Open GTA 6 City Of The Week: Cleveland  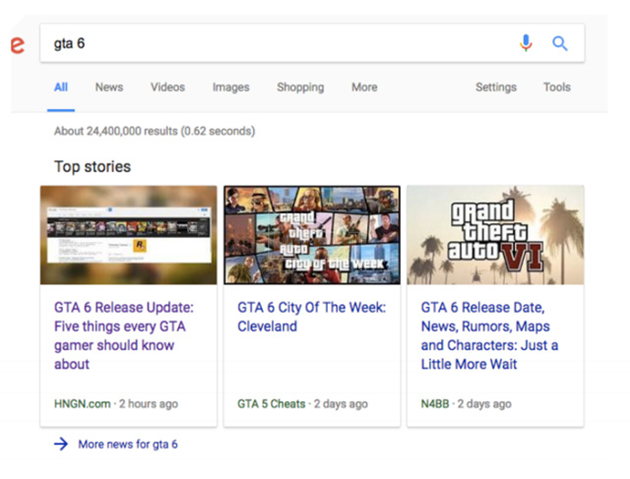click(x=311, y=317)
